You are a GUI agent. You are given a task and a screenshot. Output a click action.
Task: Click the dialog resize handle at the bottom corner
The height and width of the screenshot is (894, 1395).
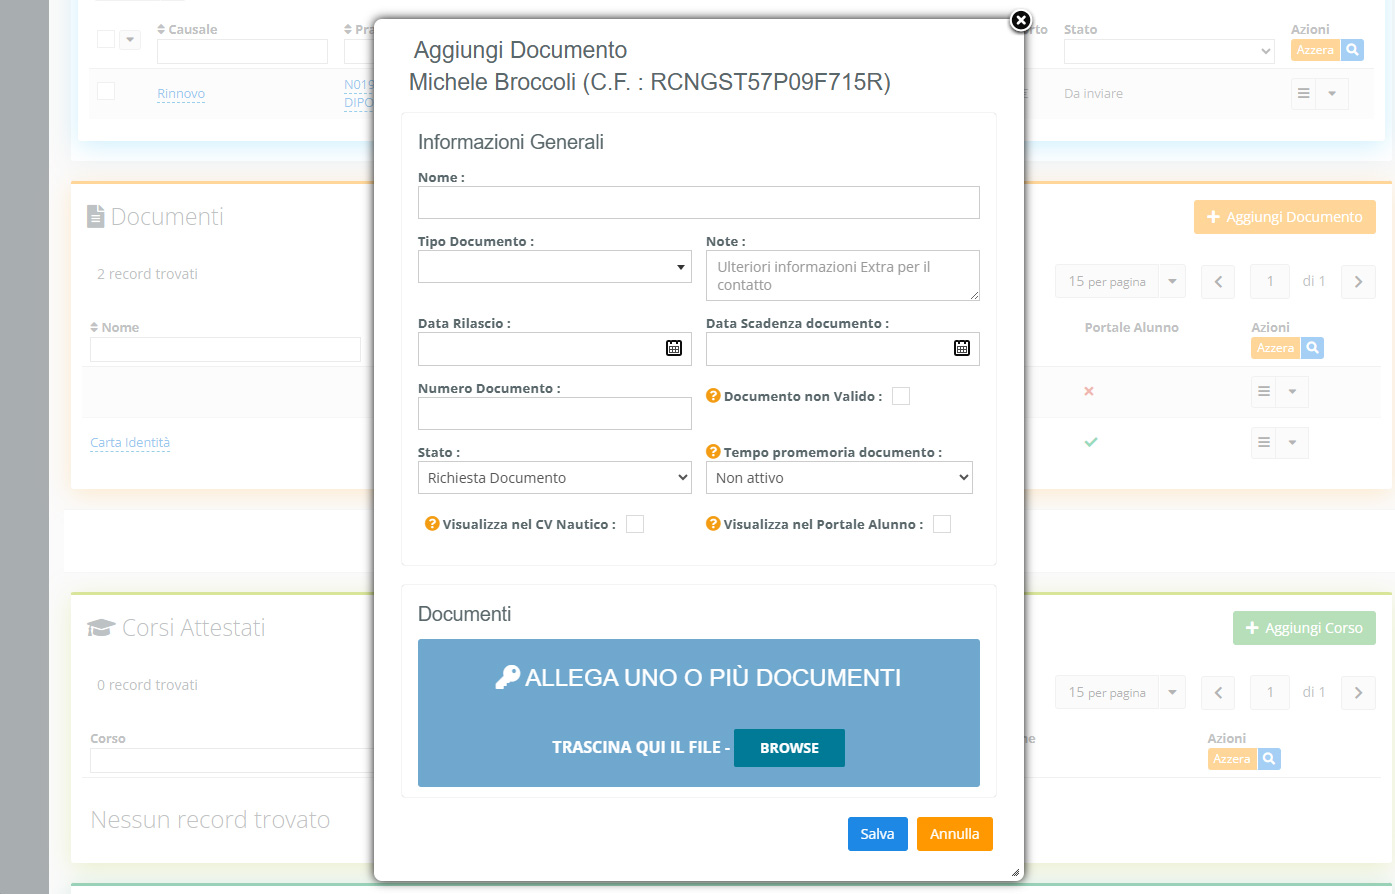[1015, 872]
